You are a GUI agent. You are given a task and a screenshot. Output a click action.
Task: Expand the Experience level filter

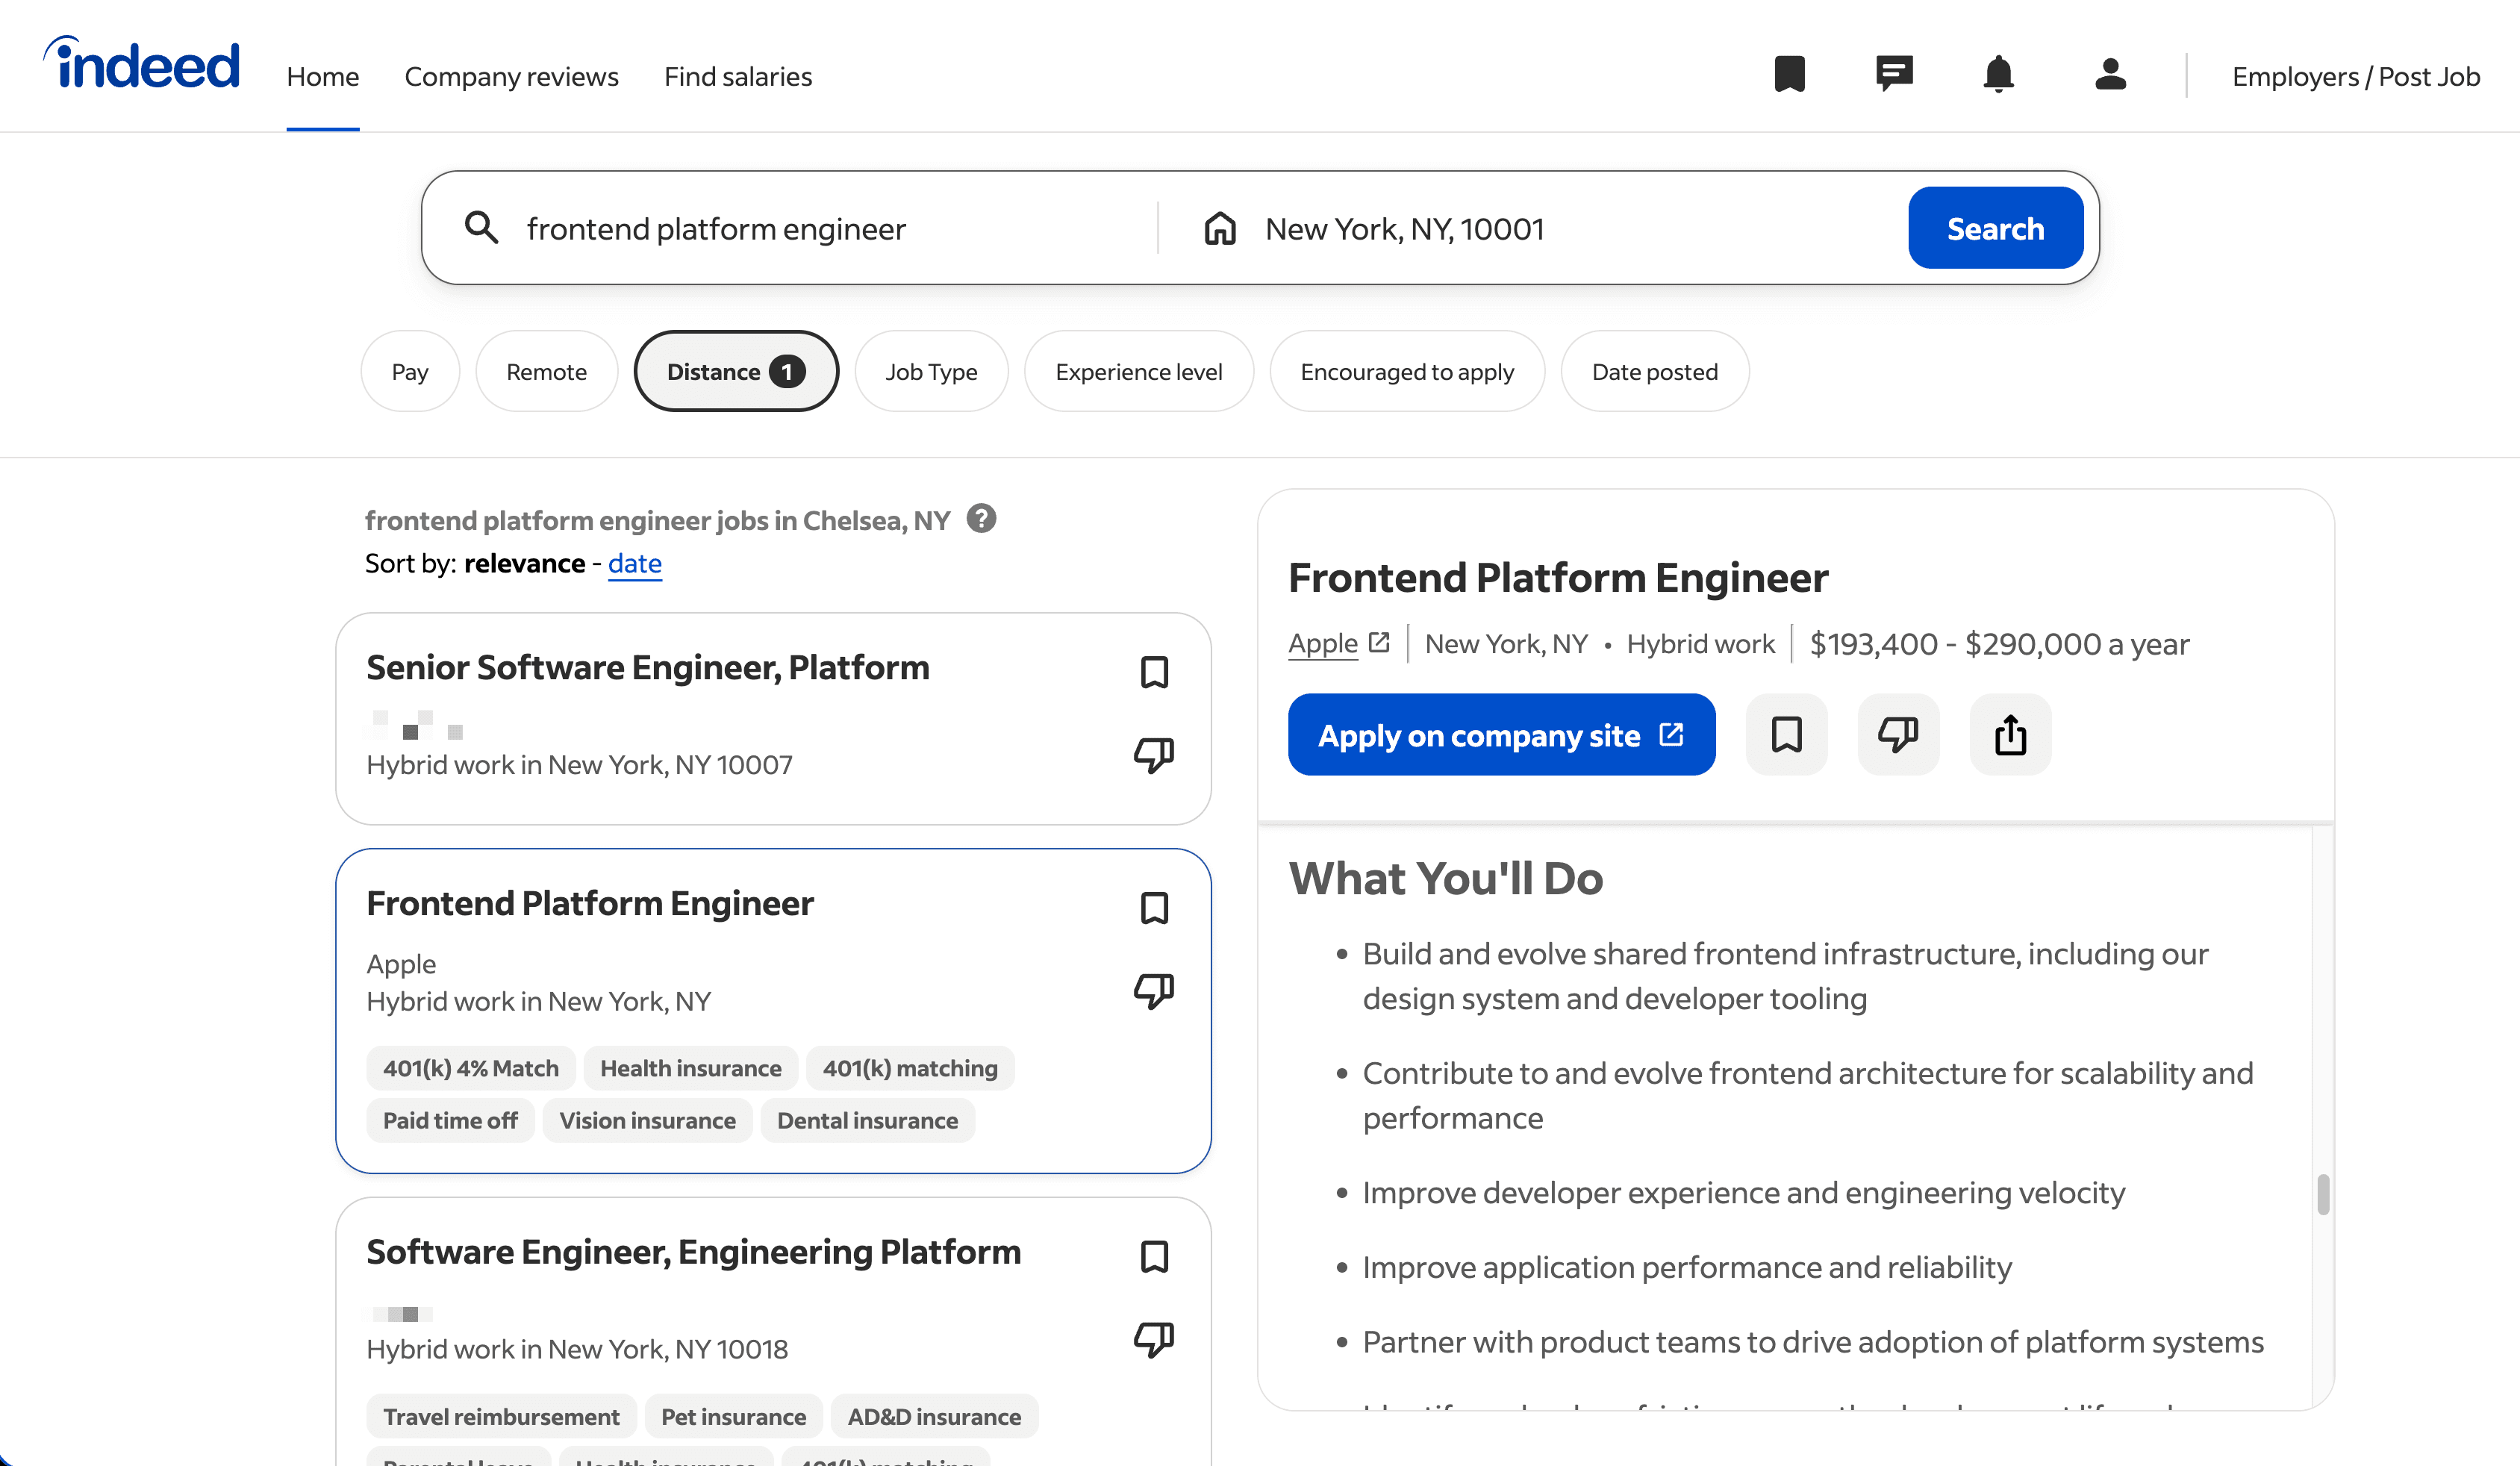tap(1139, 371)
